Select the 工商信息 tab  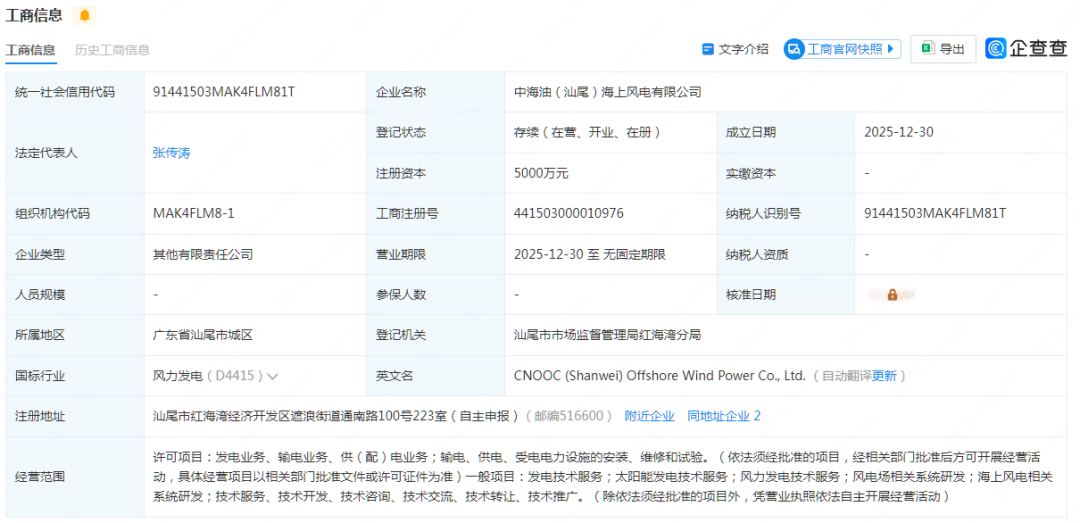(x=30, y=50)
